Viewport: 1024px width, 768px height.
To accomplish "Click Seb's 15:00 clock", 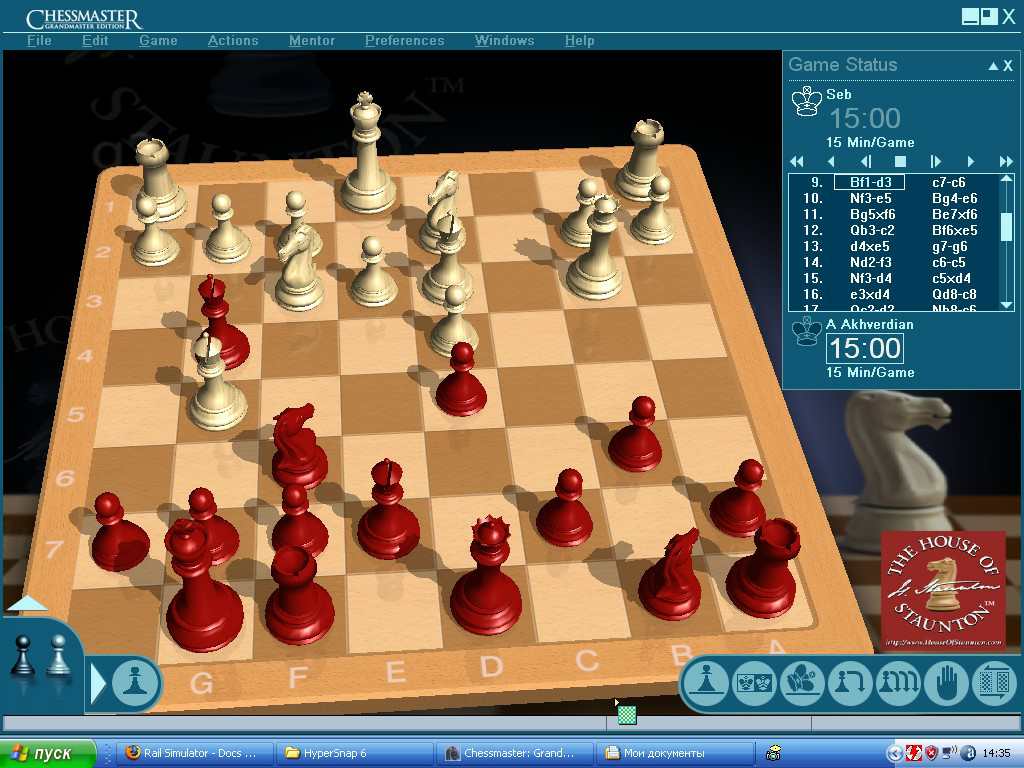I will (x=865, y=118).
